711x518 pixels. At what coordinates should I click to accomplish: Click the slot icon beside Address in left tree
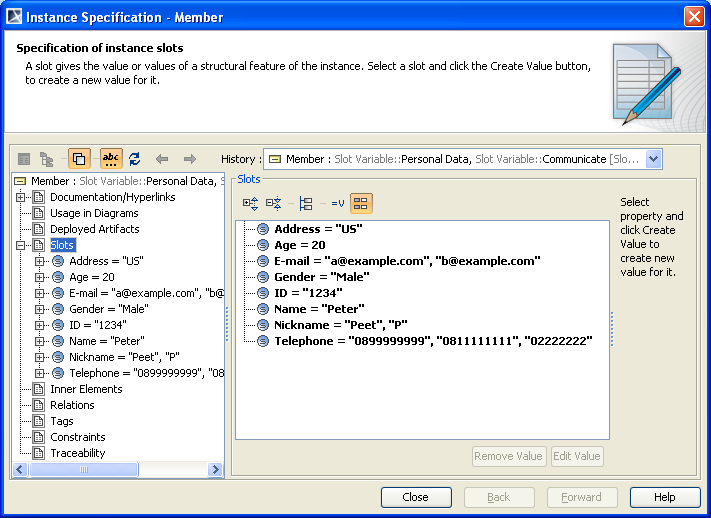(58, 261)
